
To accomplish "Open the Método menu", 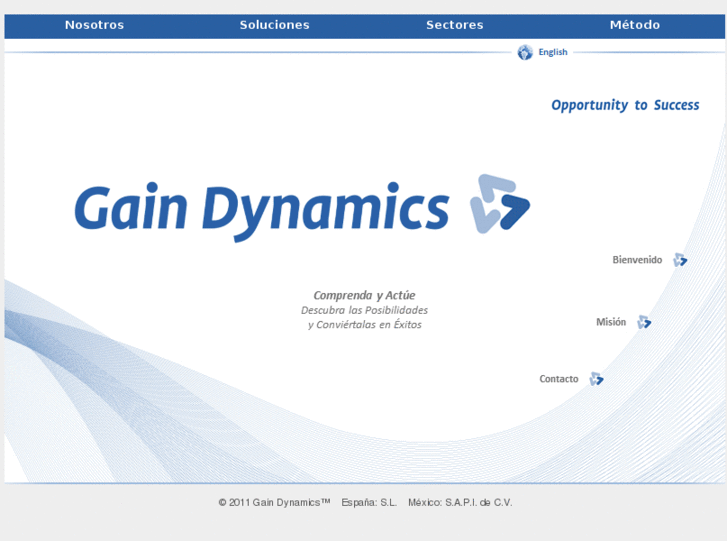I will coord(635,25).
